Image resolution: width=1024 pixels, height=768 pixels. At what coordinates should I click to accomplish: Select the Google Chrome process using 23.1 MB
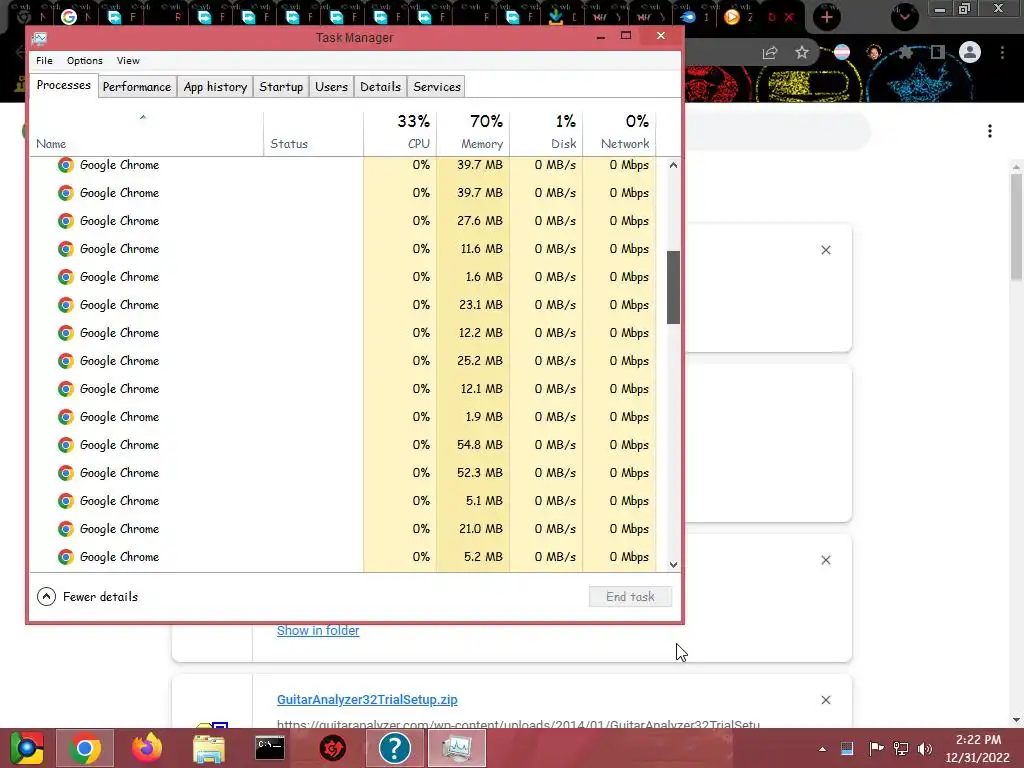click(x=343, y=305)
